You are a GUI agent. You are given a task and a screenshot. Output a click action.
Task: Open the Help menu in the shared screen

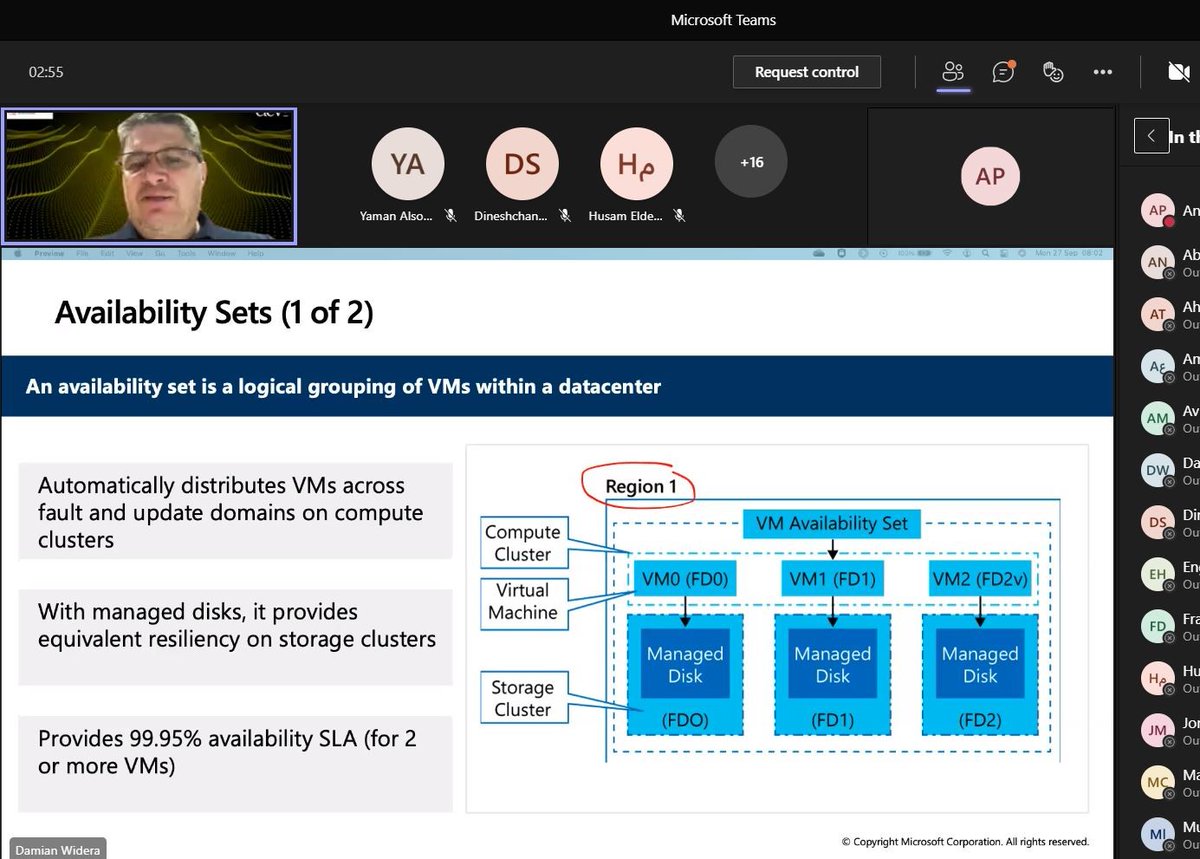[255, 254]
